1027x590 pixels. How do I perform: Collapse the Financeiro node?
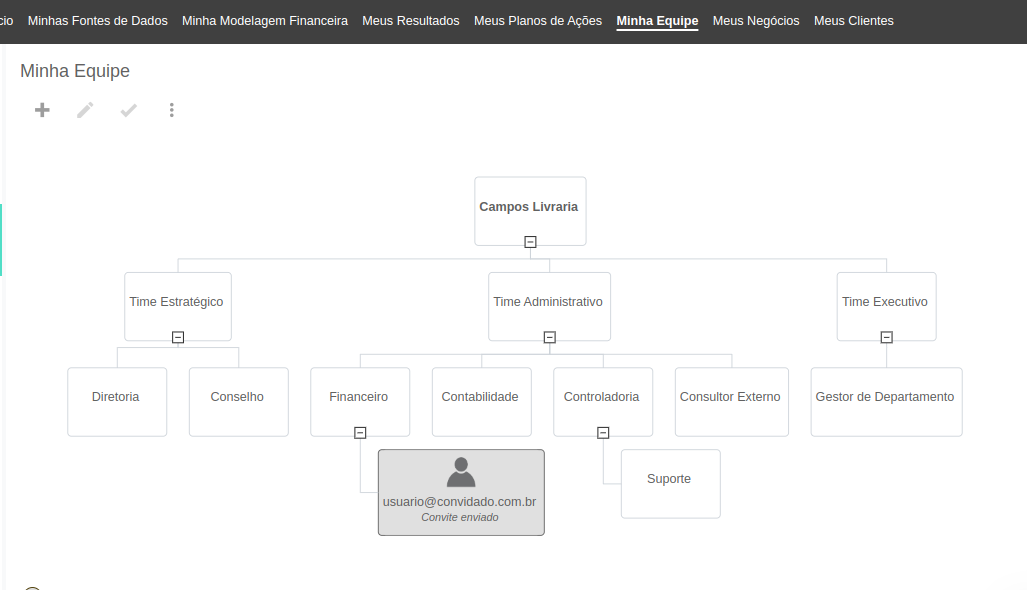(360, 433)
